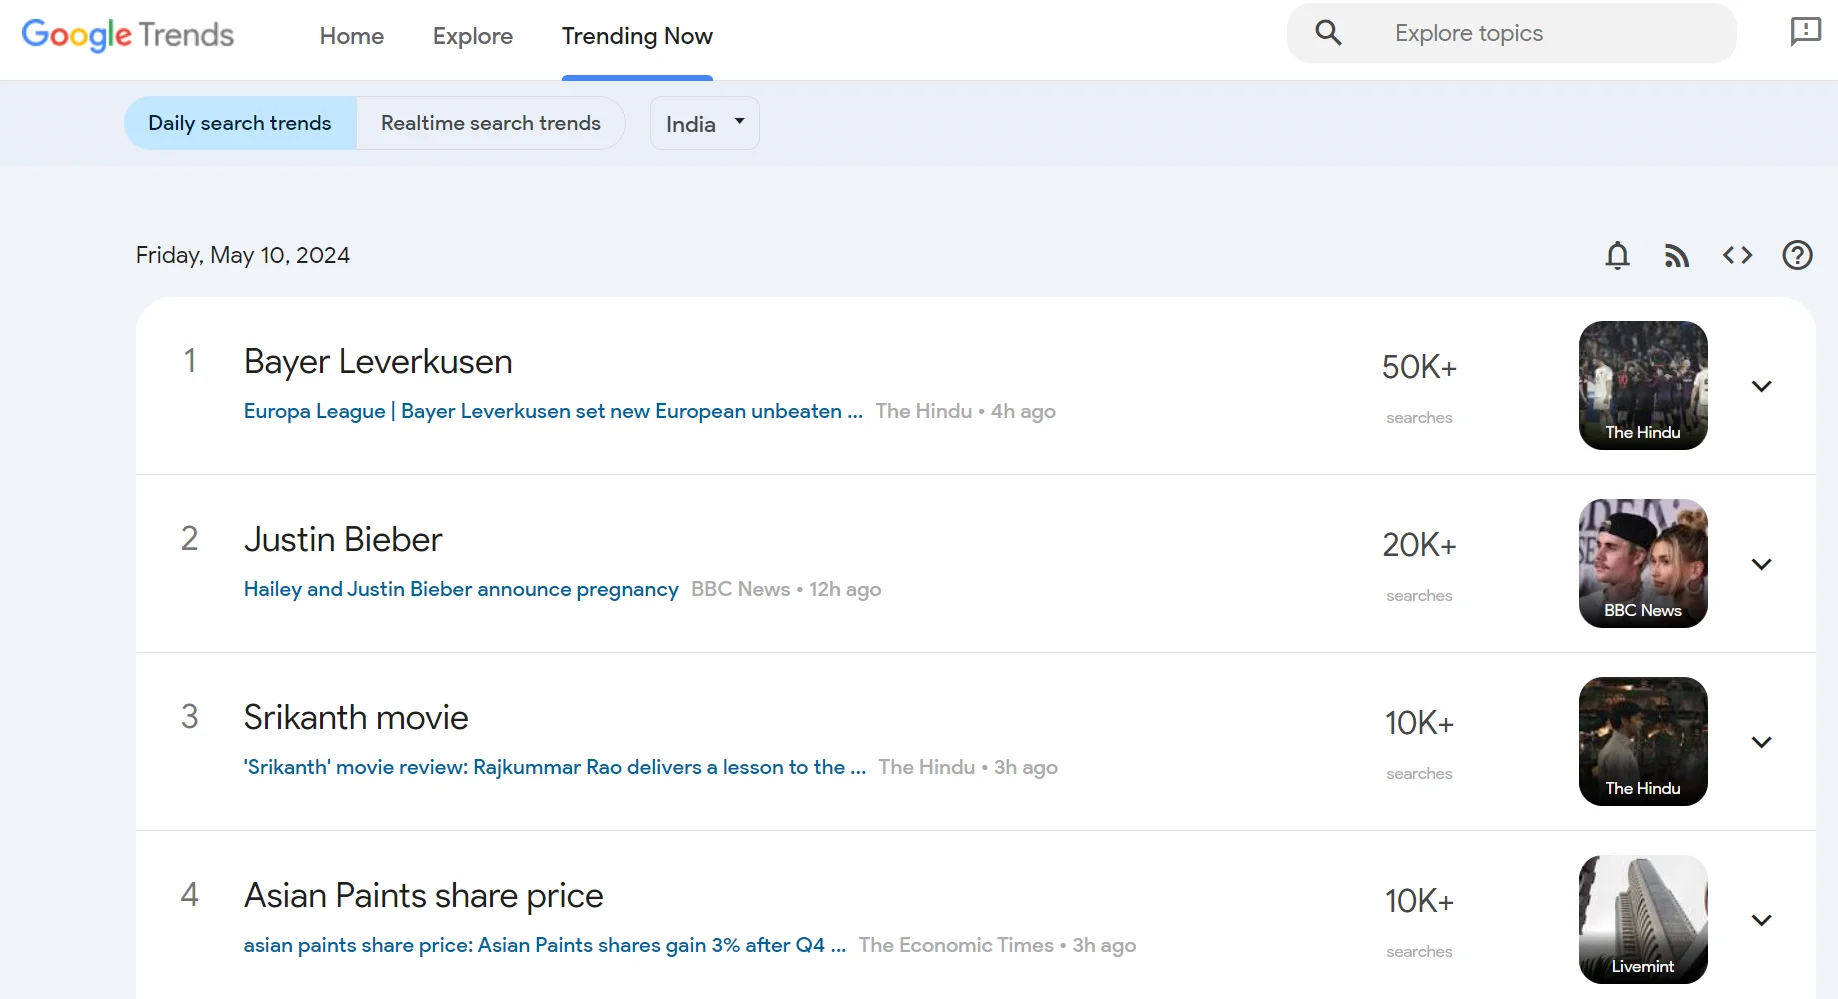The image size is (1838, 999).
Task: Click the Srikanth movie trend title
Action: (x=356, y=718)
